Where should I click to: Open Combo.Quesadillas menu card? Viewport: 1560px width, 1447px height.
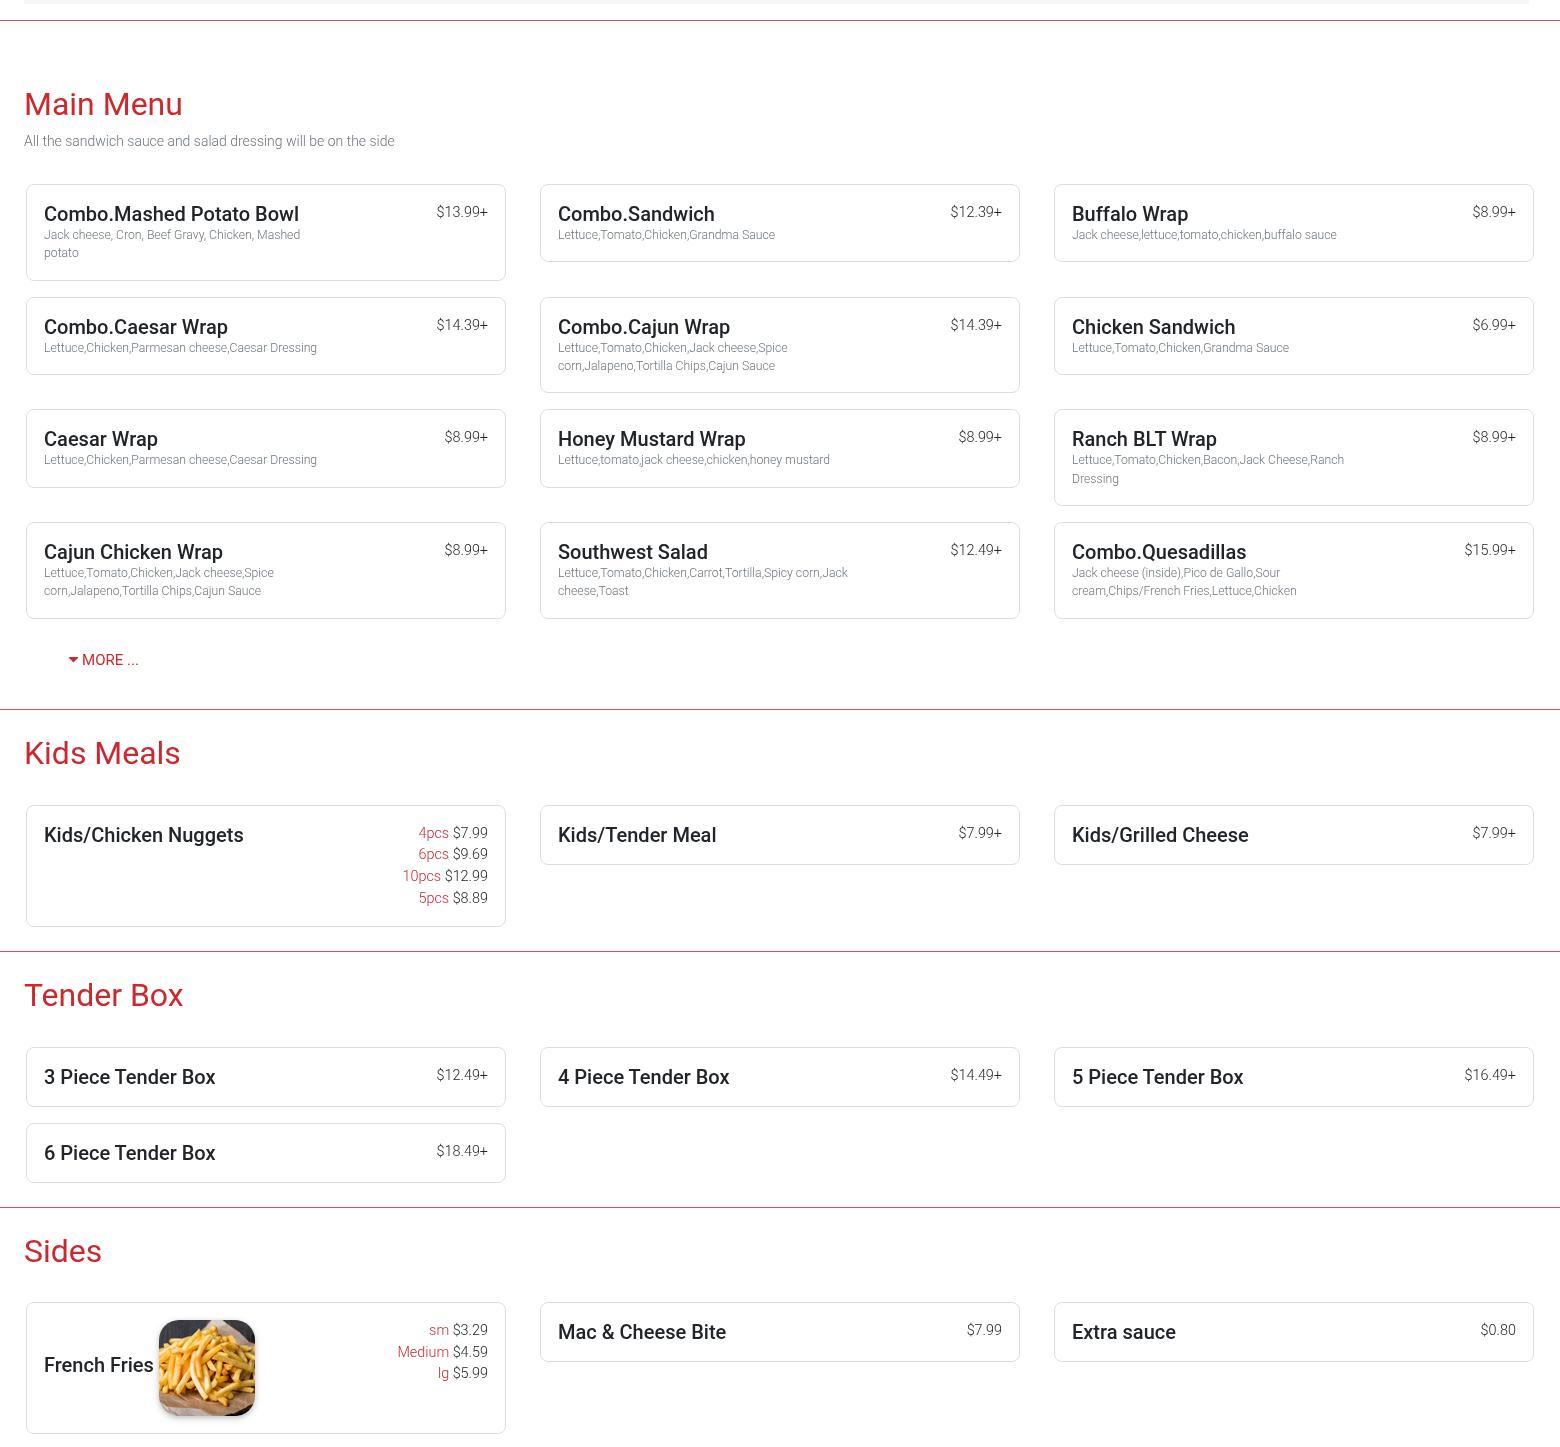1293,570
